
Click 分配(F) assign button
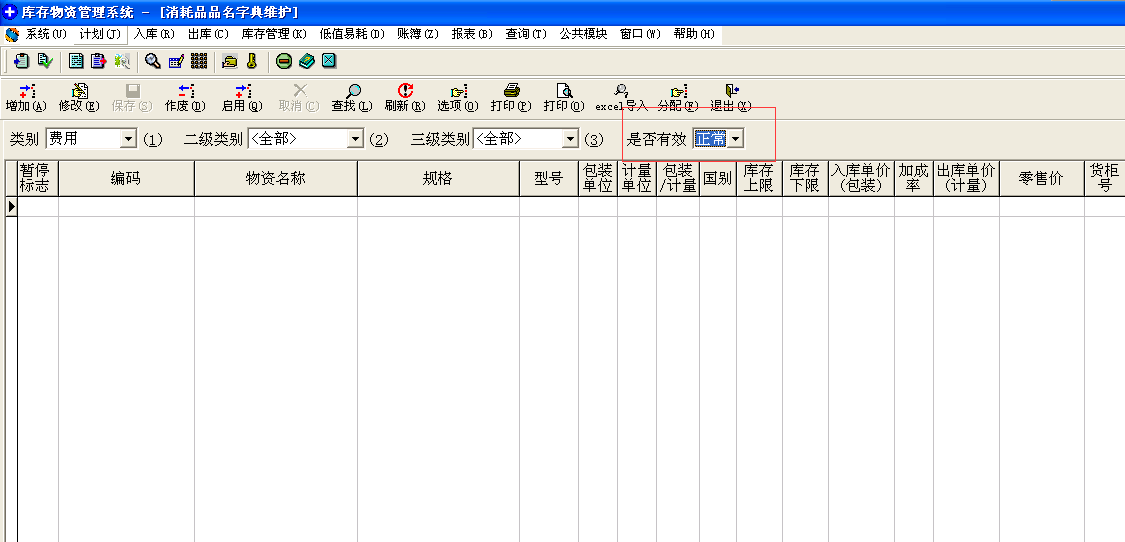[678, 98]
